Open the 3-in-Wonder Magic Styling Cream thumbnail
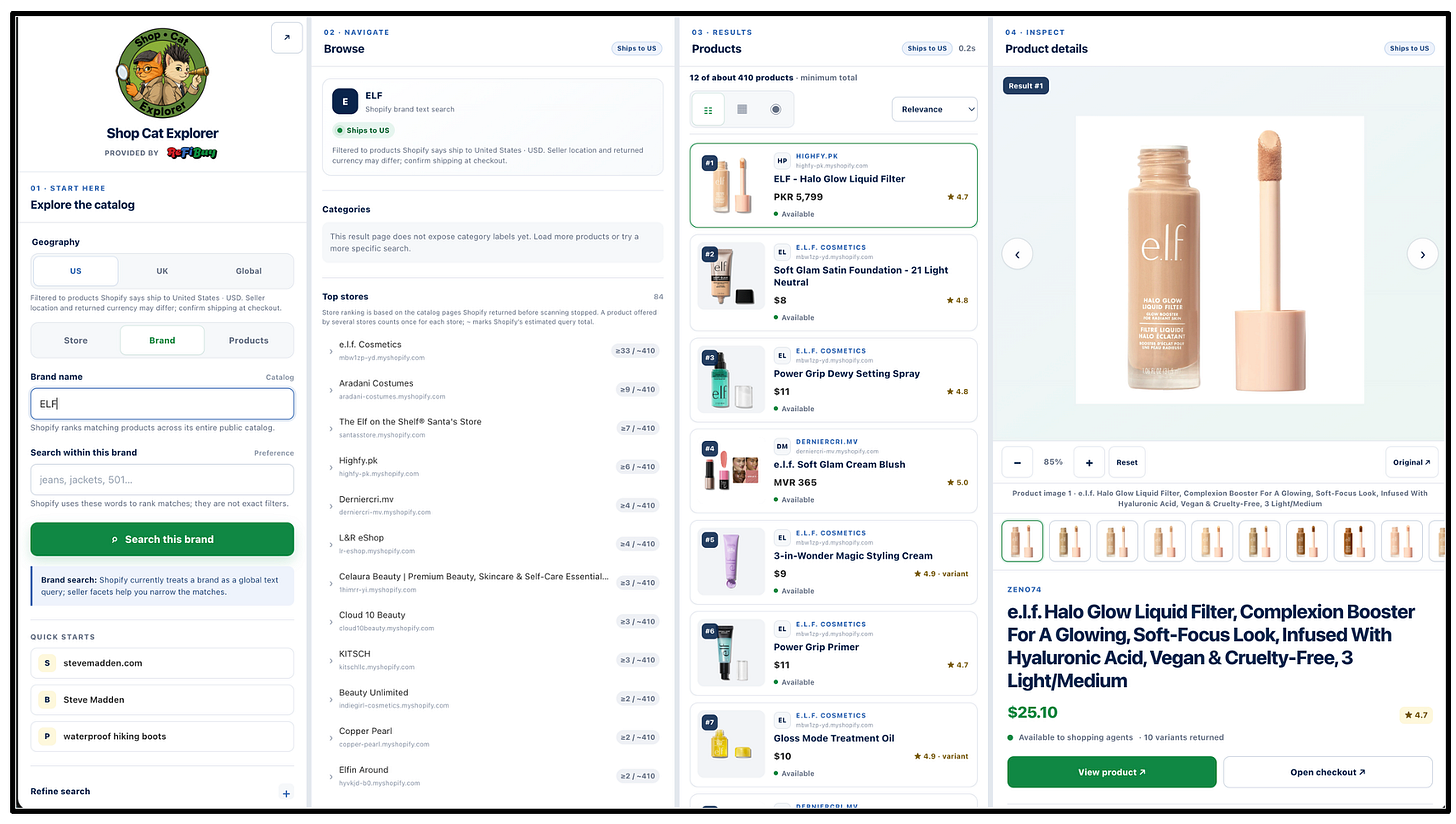 tap(731, 562)
